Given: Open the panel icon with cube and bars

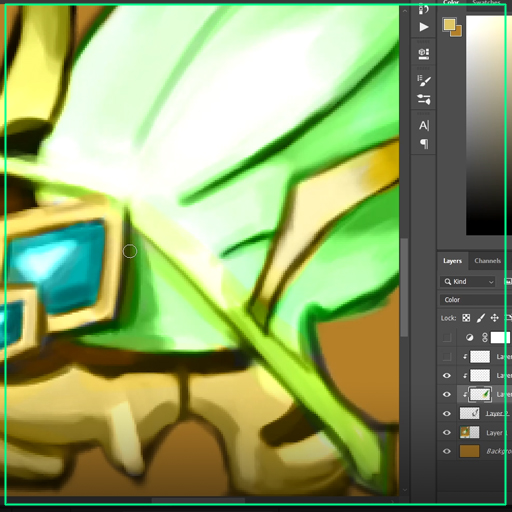Looking at the screenshot, I should (x=424, y=54).
